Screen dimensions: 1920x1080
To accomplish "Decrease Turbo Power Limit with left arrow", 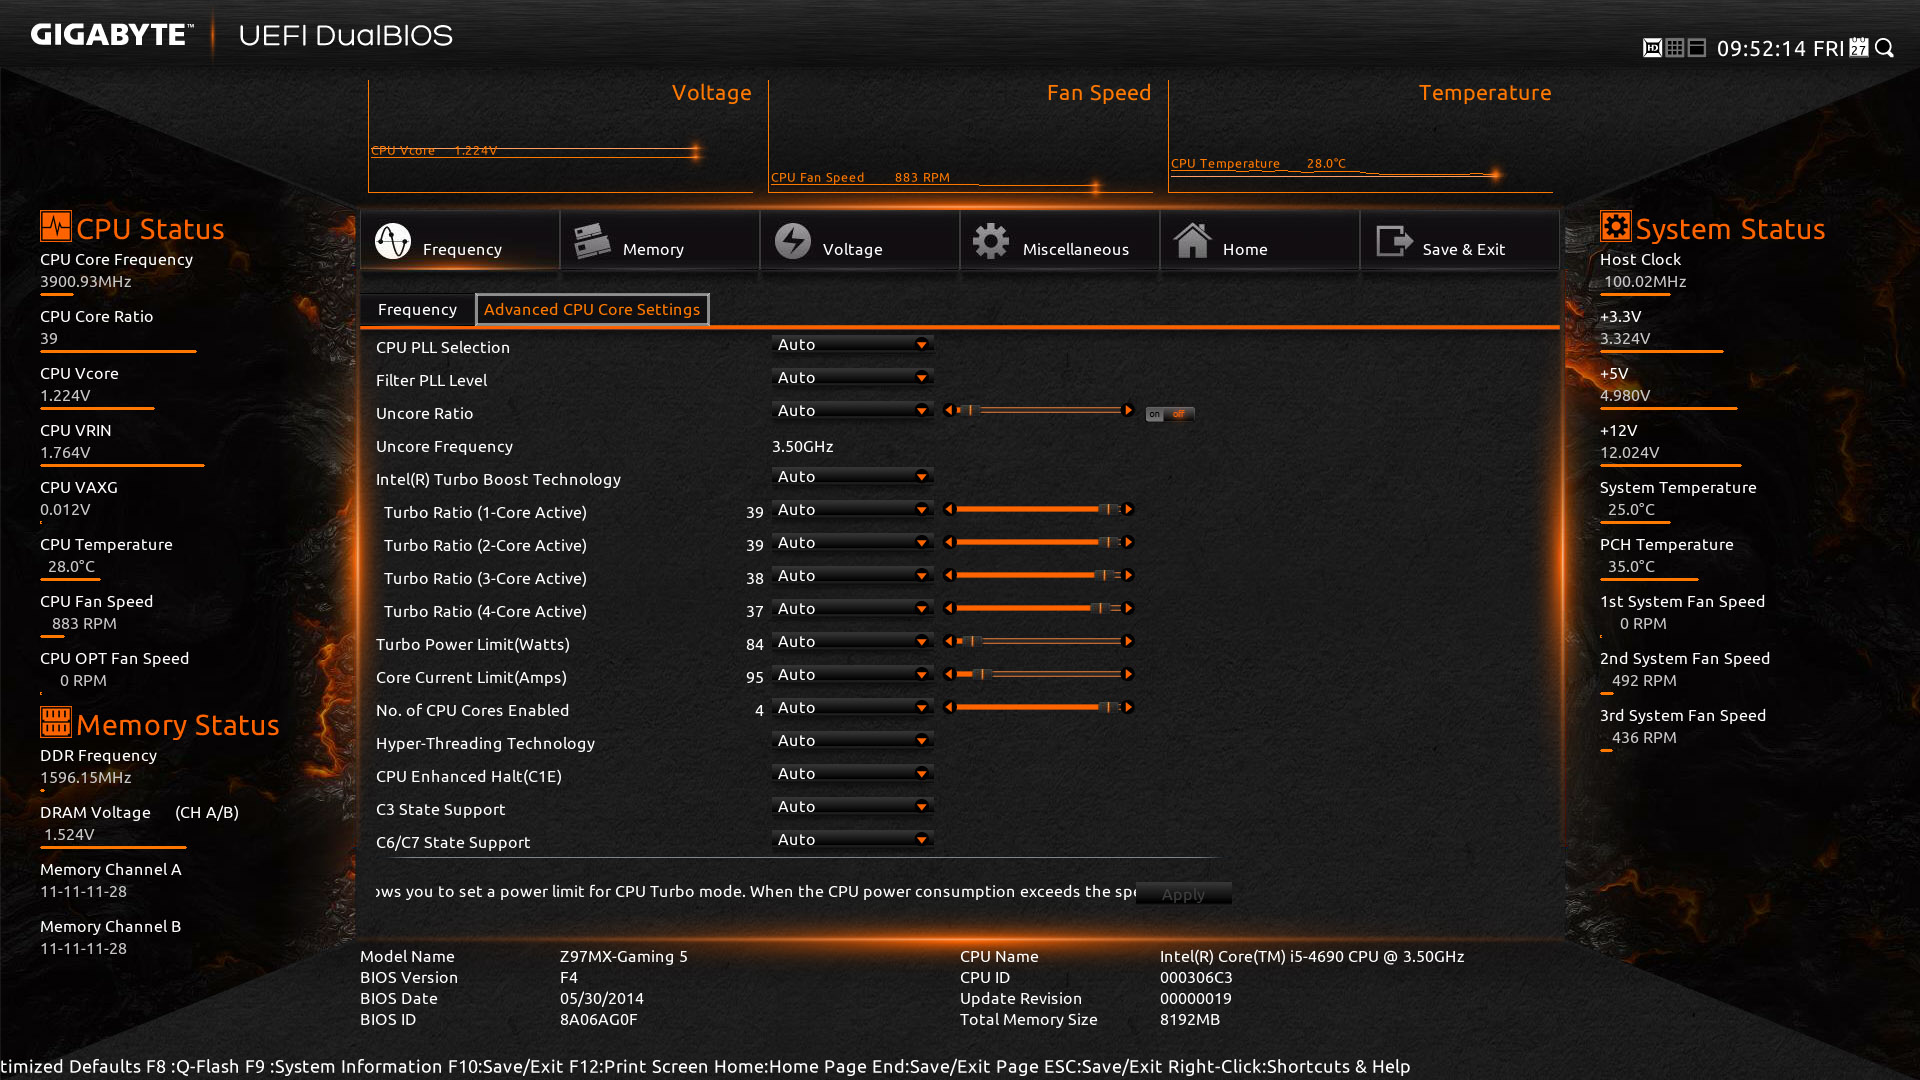I will pos(949,641).
